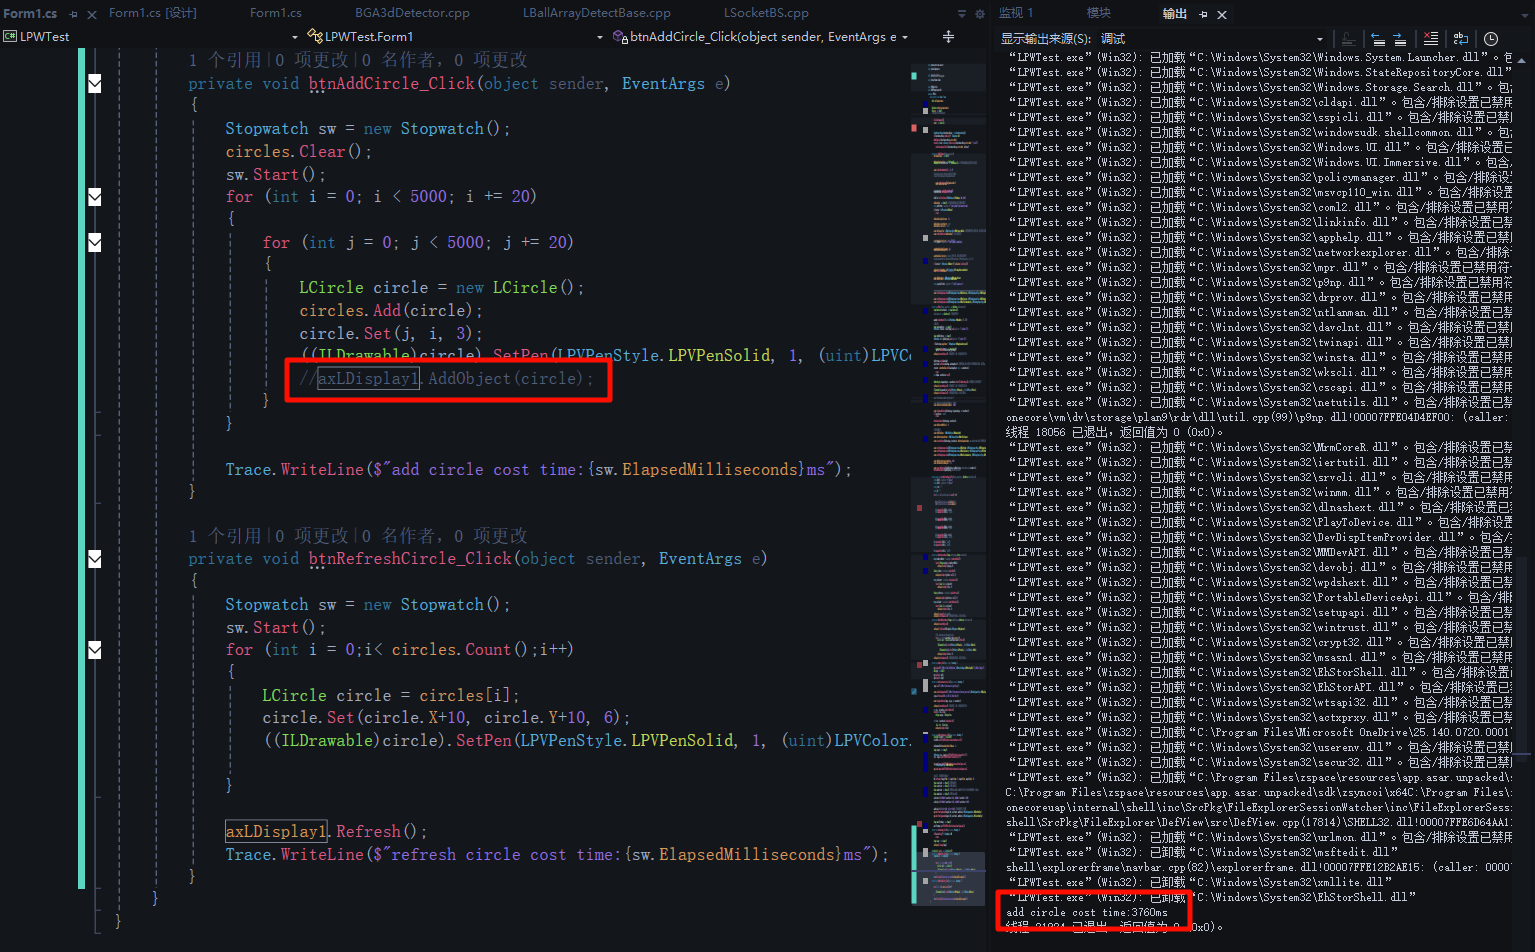Click the code minimap scrollbar
This screenshot has height=952, width=1535.
(947, 400)
